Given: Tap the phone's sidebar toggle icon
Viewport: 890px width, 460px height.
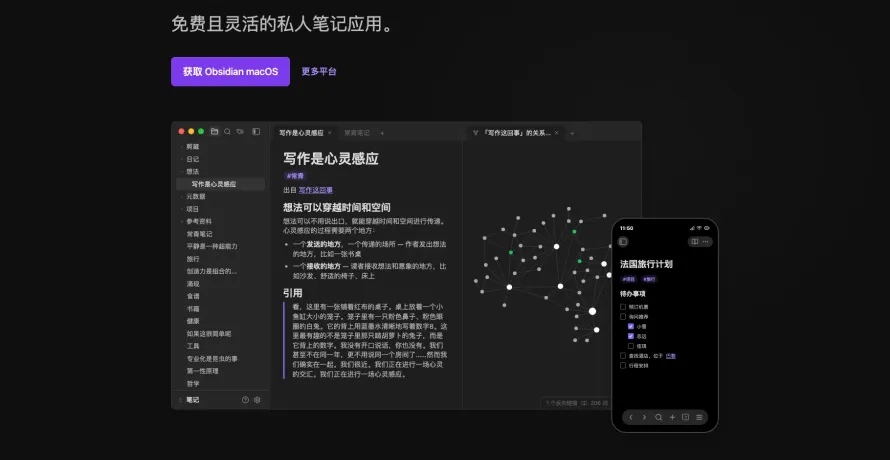Looking at the screenshot, I should [623, 241].
